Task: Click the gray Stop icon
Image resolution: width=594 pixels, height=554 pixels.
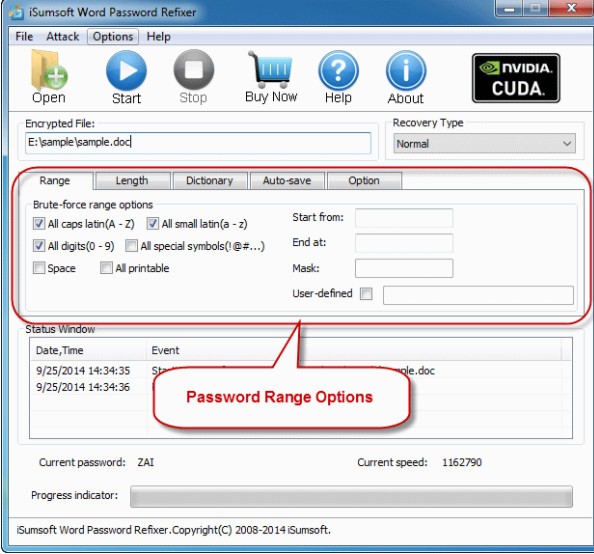Action: [194, 70]
